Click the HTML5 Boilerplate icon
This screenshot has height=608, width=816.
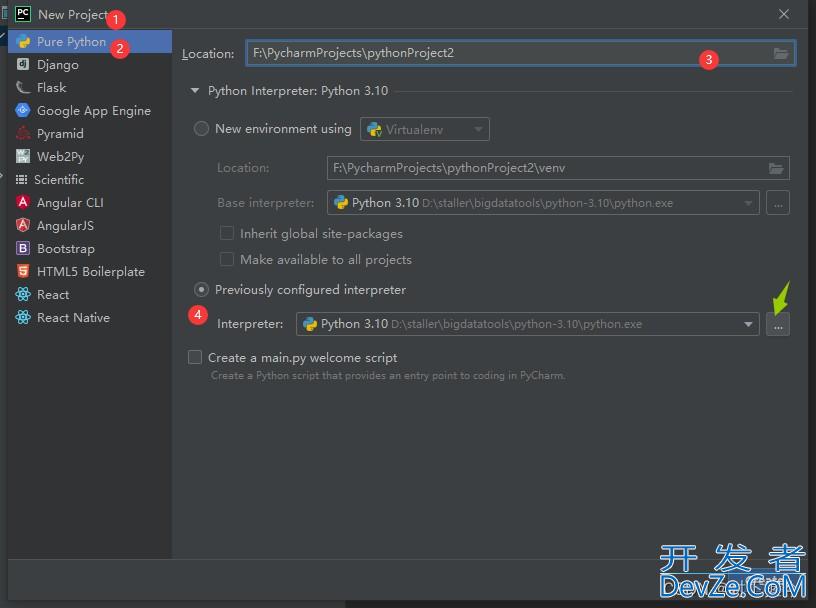pyautogui.click(x=23, y=271)
